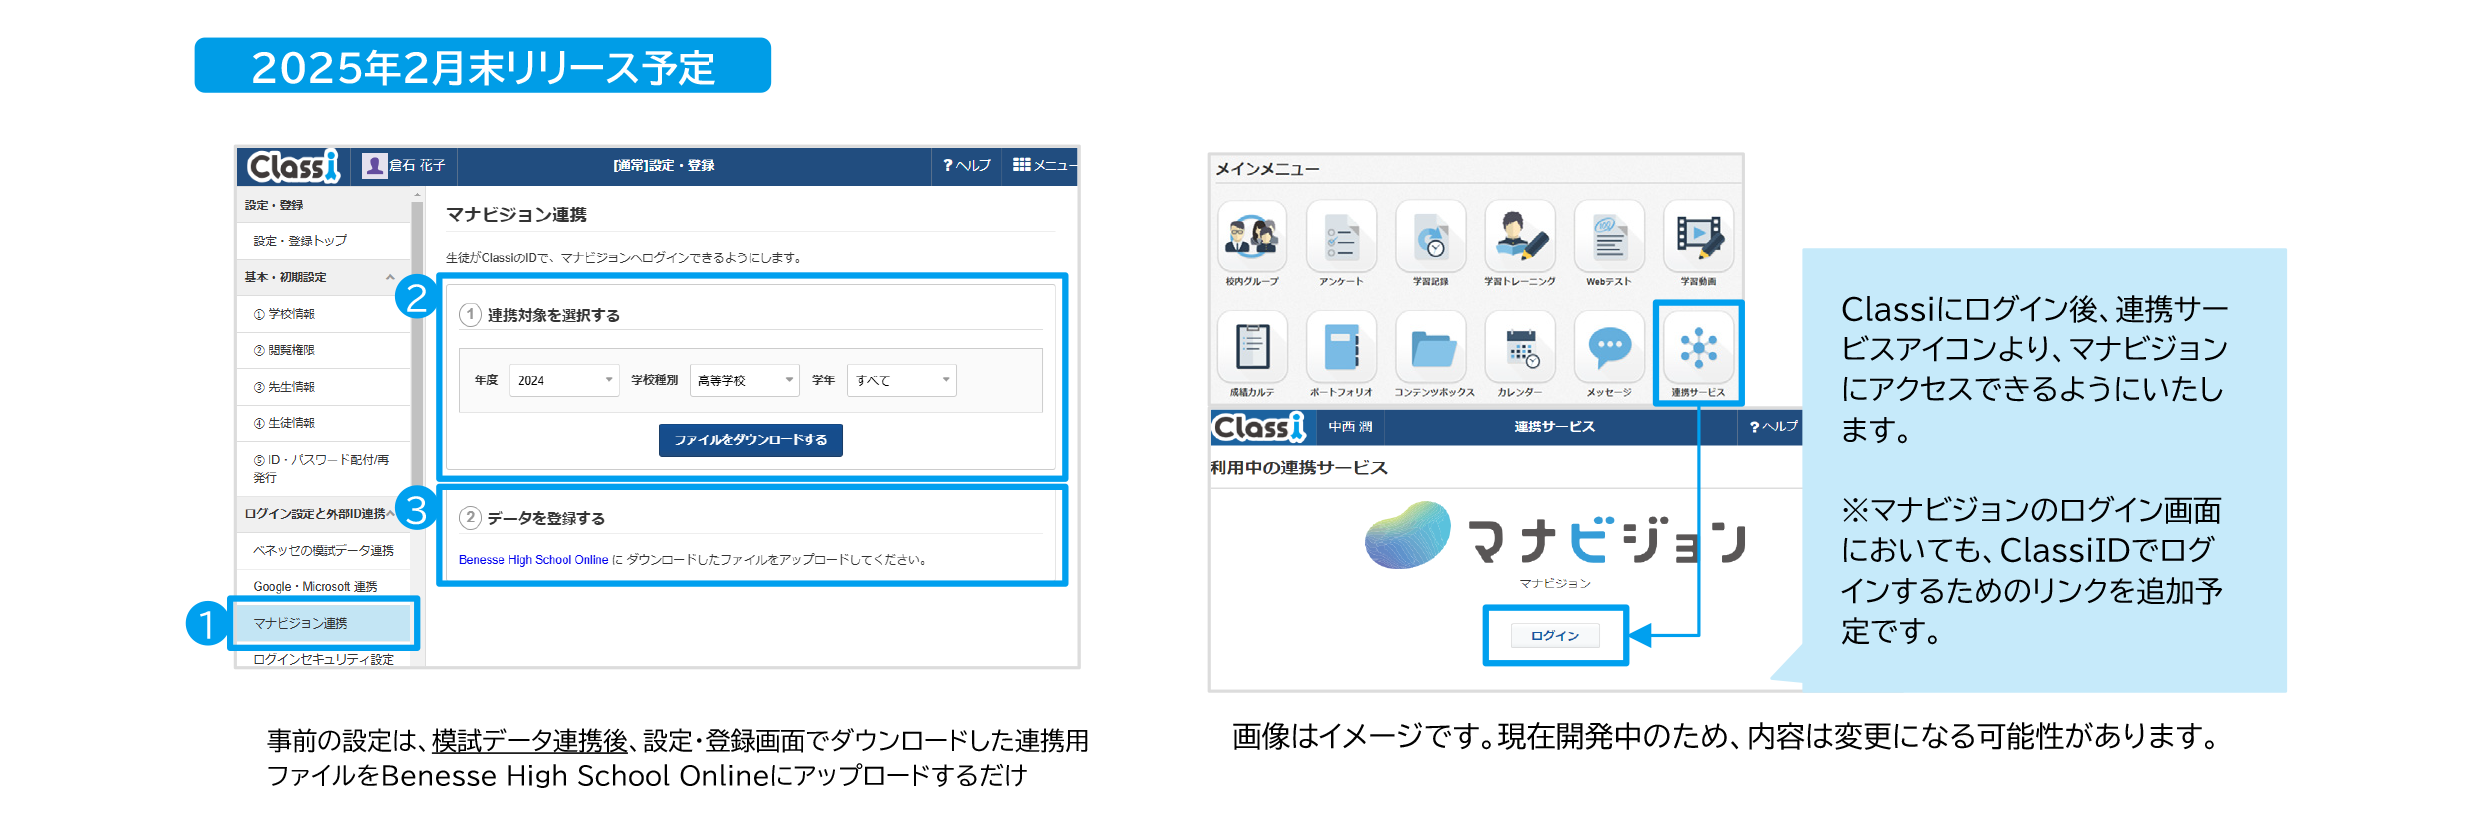Screen dimensions: 2480x822
Task: Select ログインセキュリティ設定 in the sidebar
Action: (323, 659)
